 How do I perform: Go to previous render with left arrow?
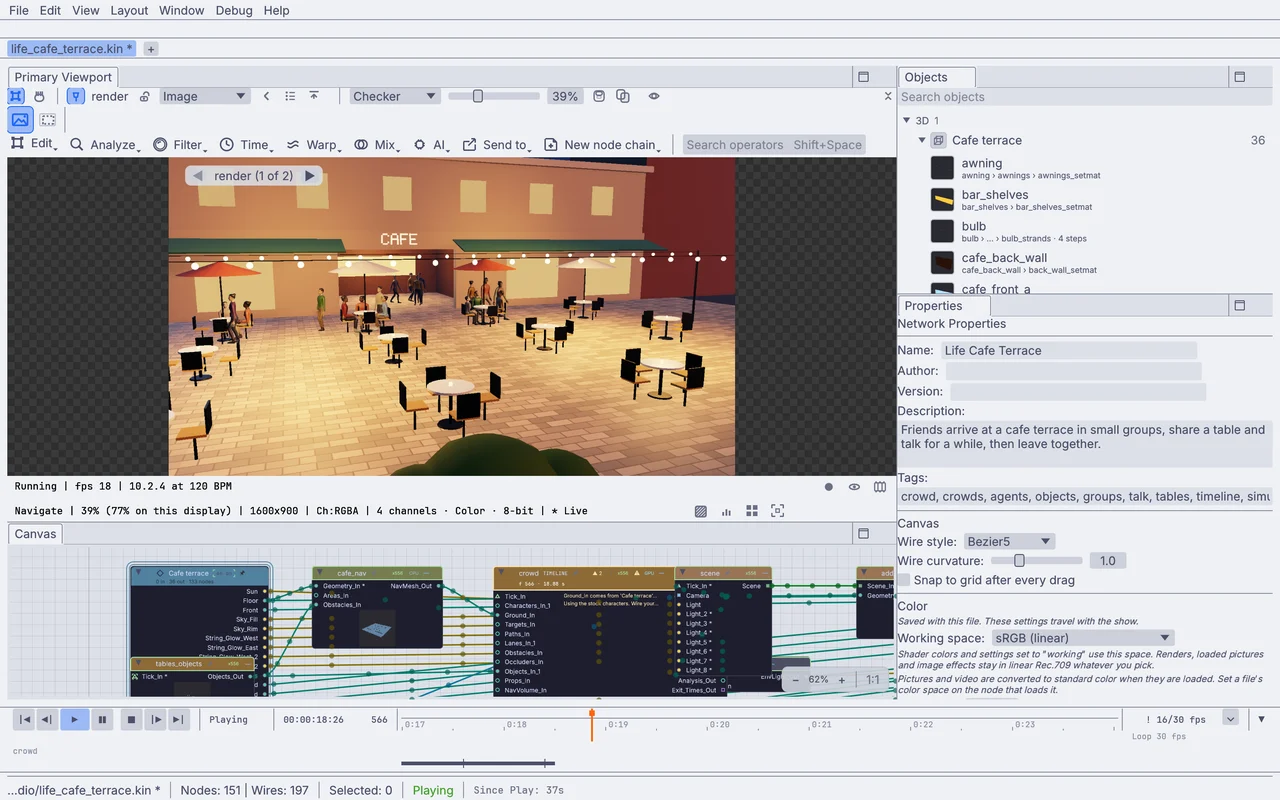click(x=198, y=176)
